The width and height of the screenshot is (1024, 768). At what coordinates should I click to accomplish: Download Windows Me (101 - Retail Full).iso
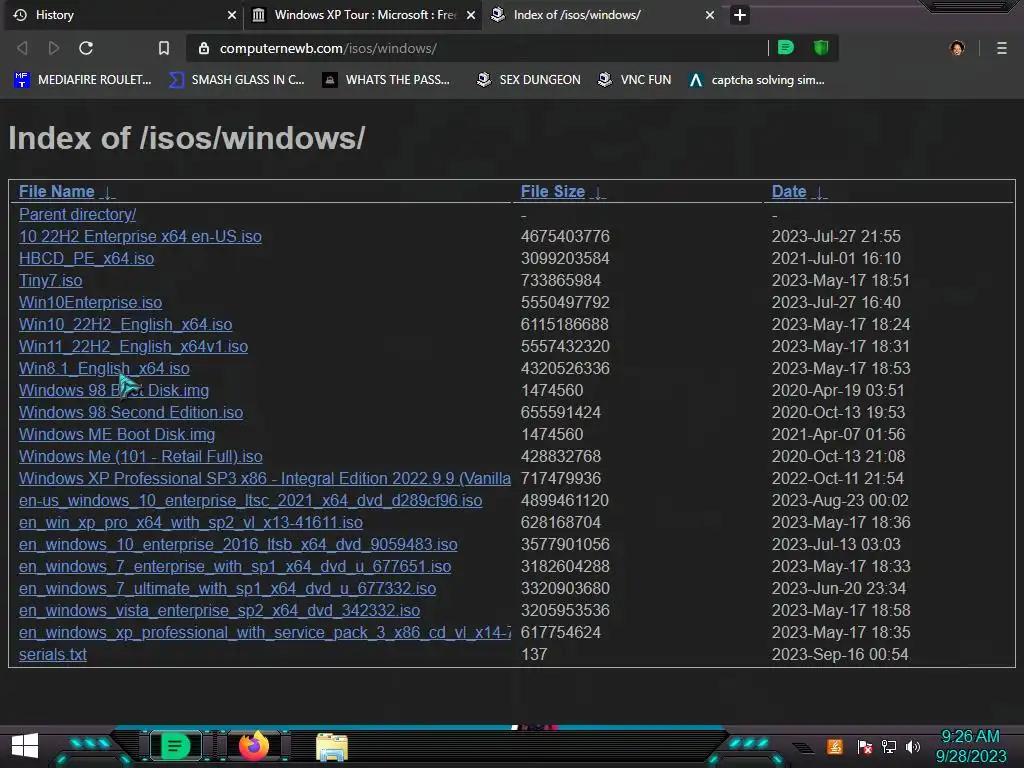tap(140, 456)
